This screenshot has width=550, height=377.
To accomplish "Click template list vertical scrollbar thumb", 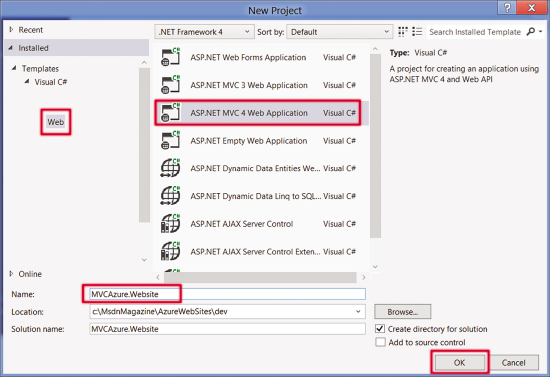I will (x=375, y=146).
